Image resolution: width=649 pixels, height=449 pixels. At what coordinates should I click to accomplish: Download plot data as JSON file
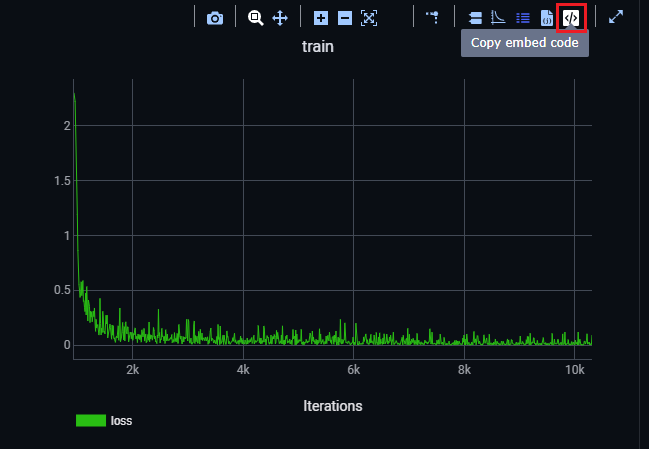coord(547,18)
